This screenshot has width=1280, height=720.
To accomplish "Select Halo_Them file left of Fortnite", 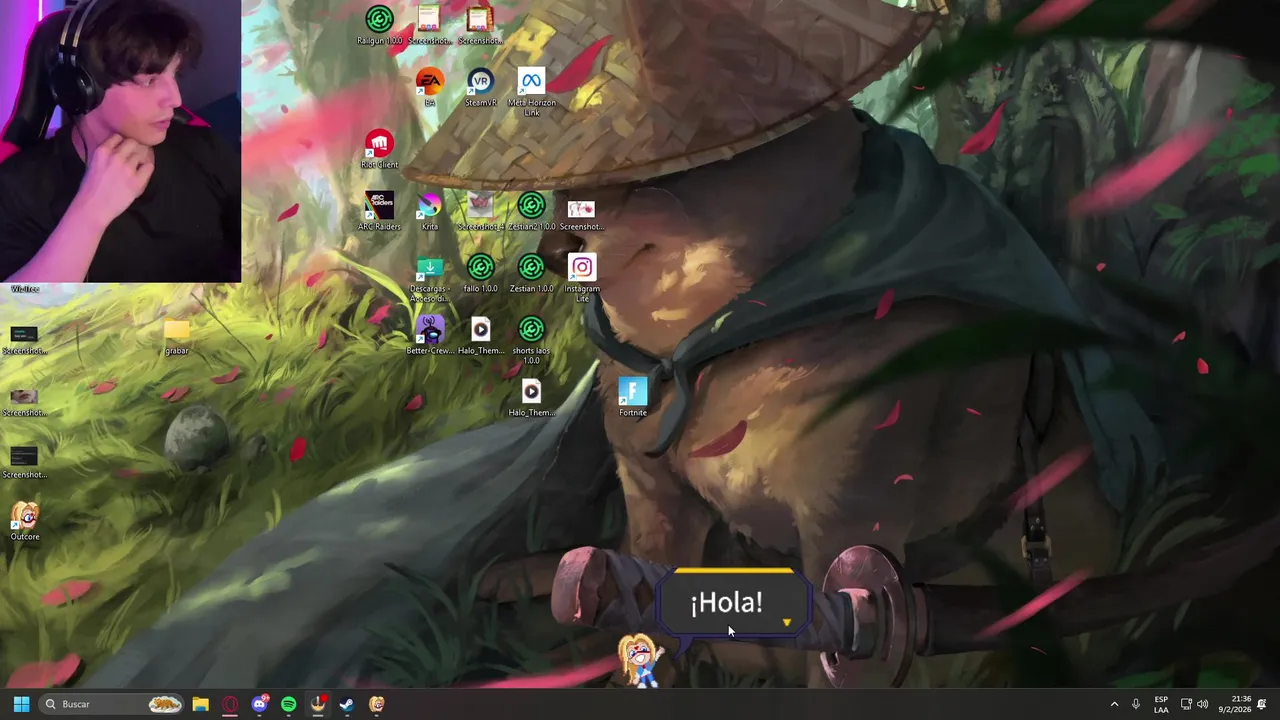I will (x=531, y=398).
